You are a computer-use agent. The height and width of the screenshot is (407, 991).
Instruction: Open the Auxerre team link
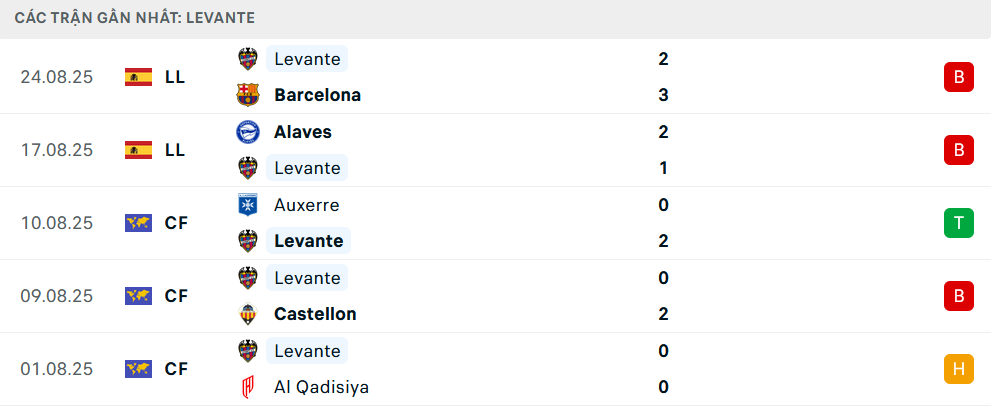306,205
